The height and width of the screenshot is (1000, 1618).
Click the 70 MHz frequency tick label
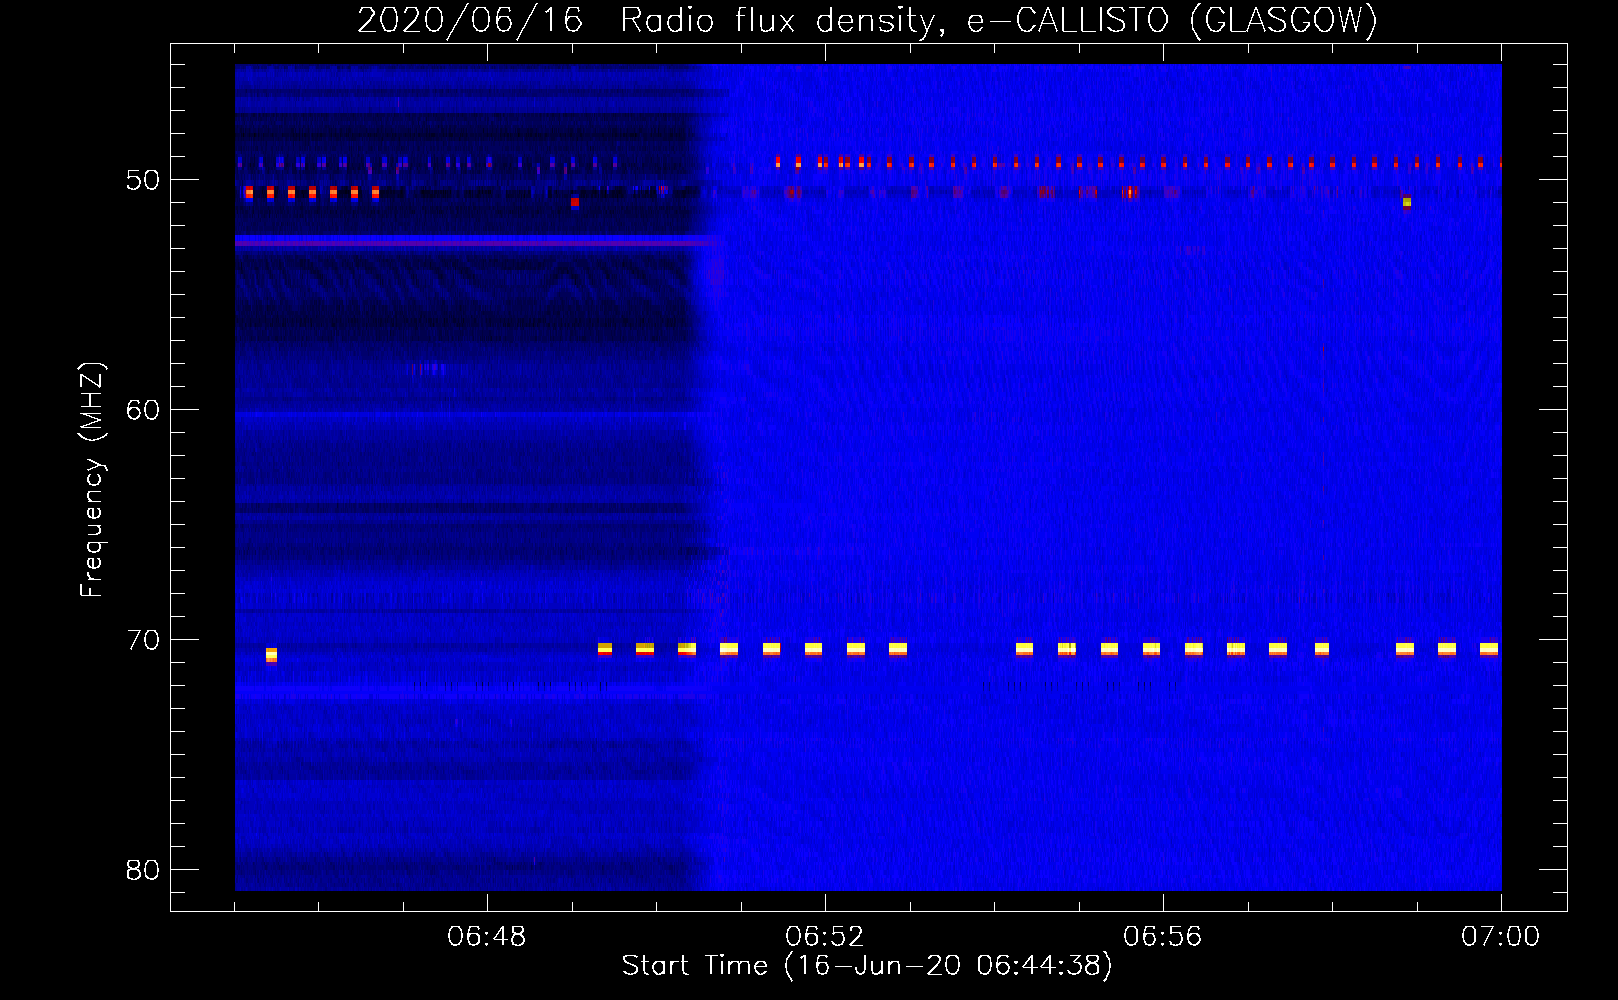click(x=143, y=640)
